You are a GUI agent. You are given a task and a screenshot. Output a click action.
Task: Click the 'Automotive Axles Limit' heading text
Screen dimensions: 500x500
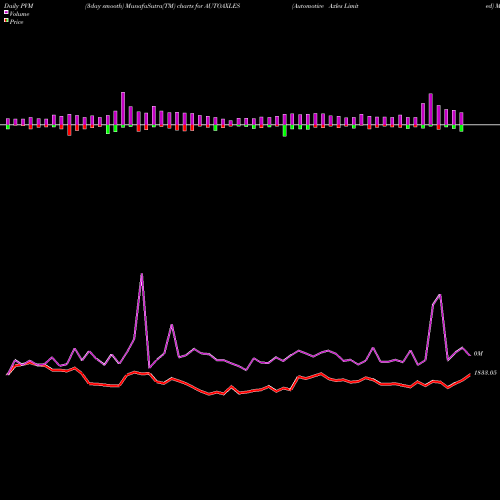tap(325, 6)
